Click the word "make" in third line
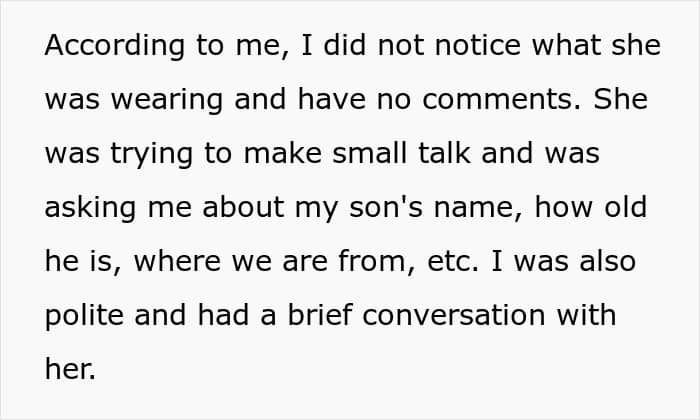This screenshot has height=420, width=700. [283, 153]
